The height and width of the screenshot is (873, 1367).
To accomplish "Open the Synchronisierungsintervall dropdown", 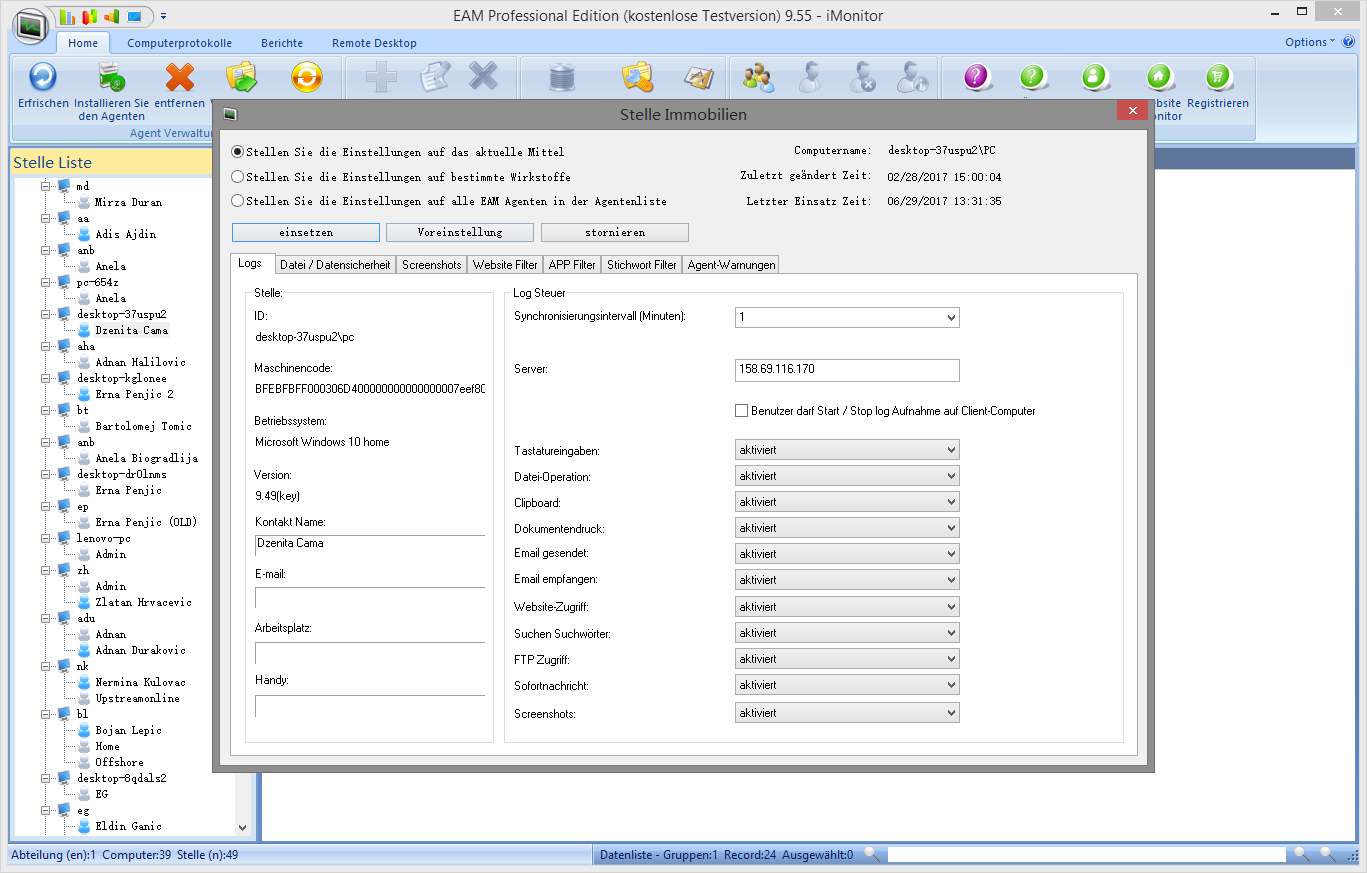I will (847, 318).
